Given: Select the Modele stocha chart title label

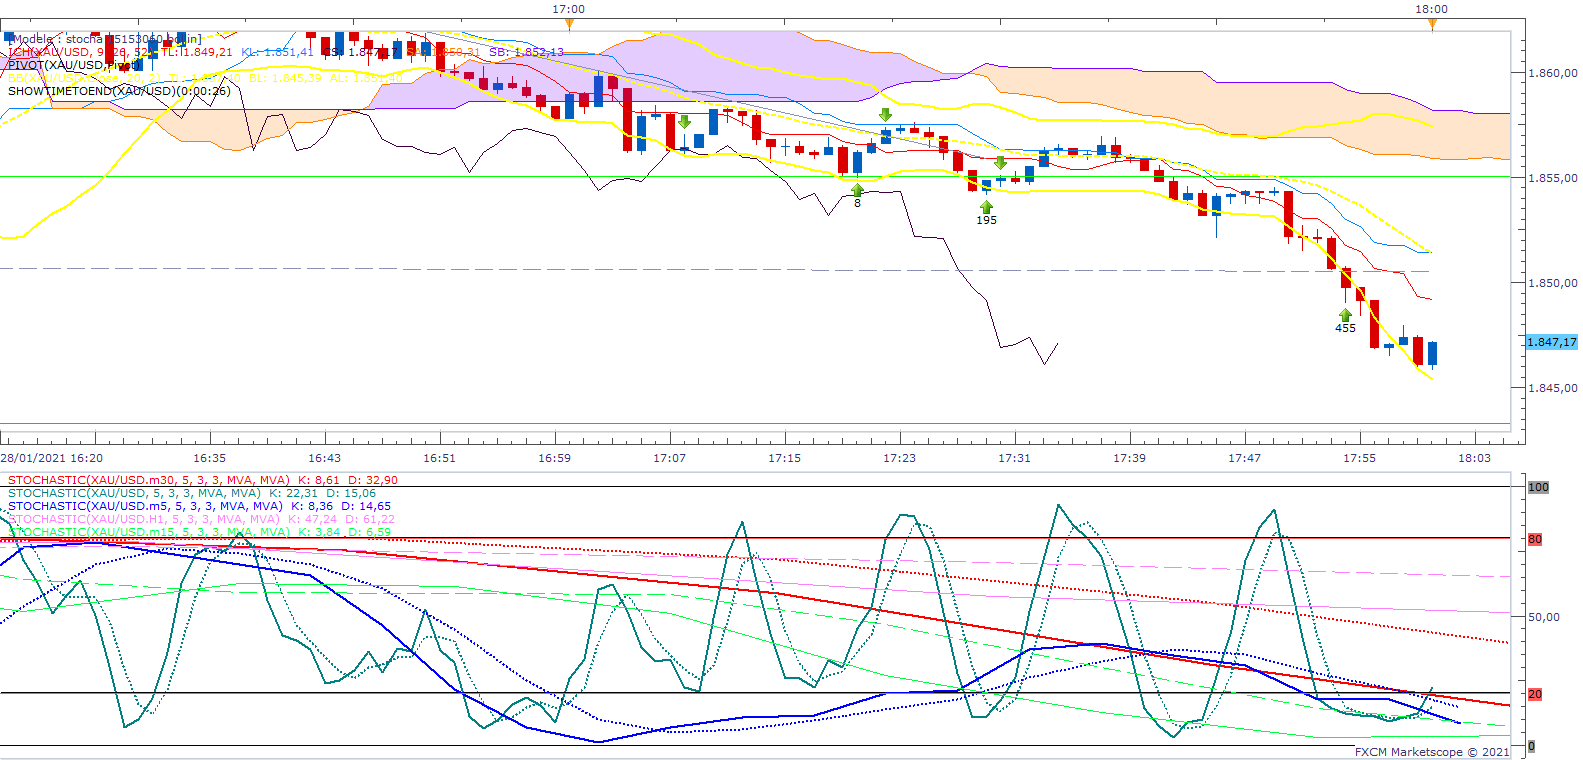Looking at the screenshot, I should pyautogui.click(x=104, y=39).
